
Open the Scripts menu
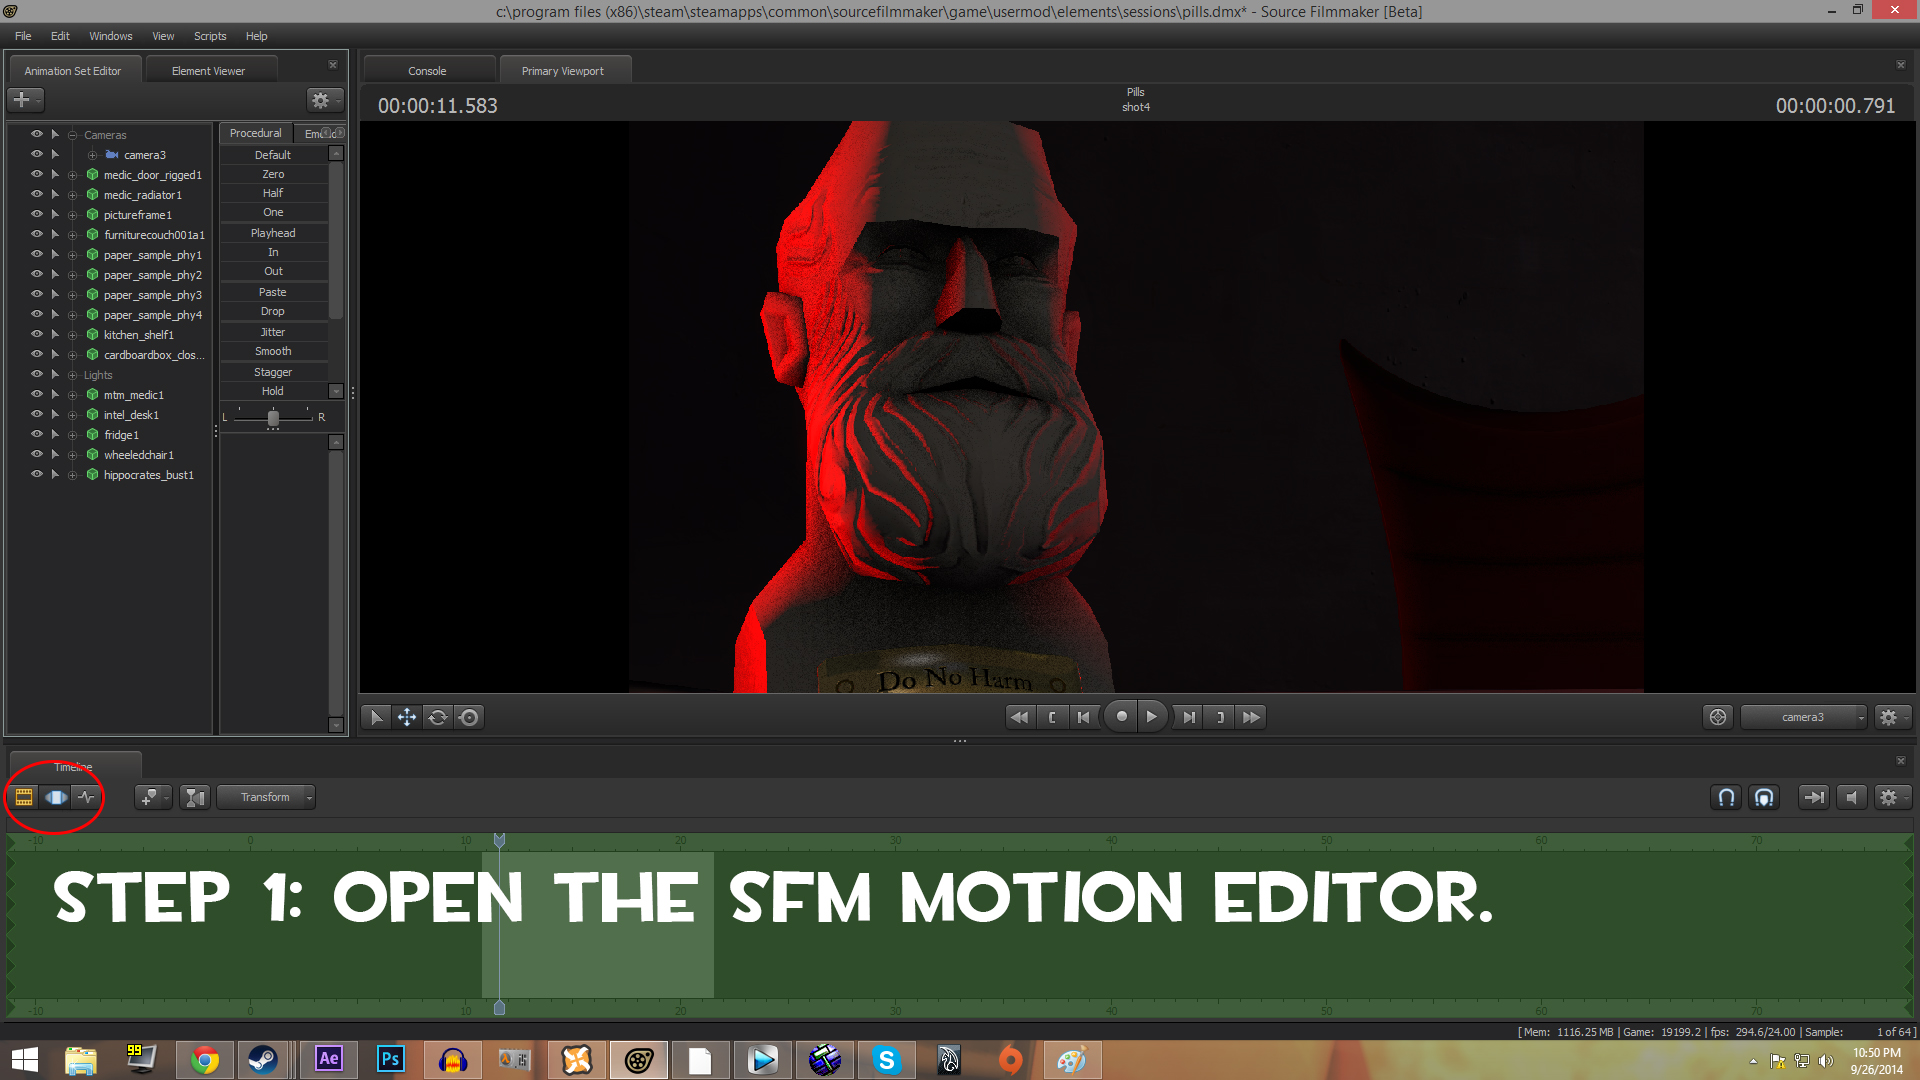210,36
